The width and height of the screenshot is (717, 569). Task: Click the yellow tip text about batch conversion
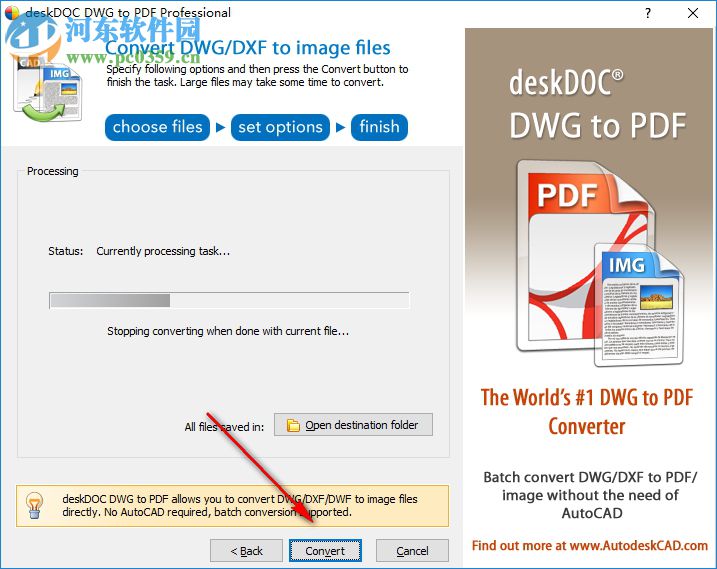pos(240,505)
